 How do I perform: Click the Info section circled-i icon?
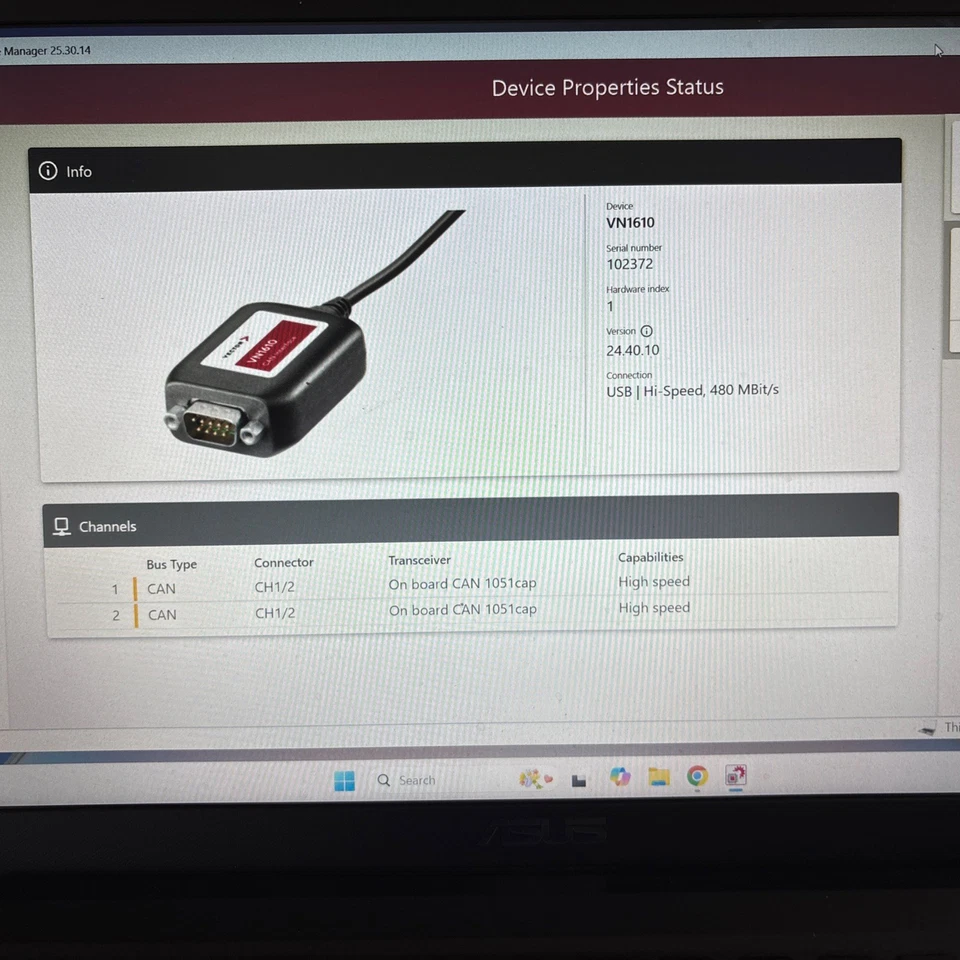(47, 171)
